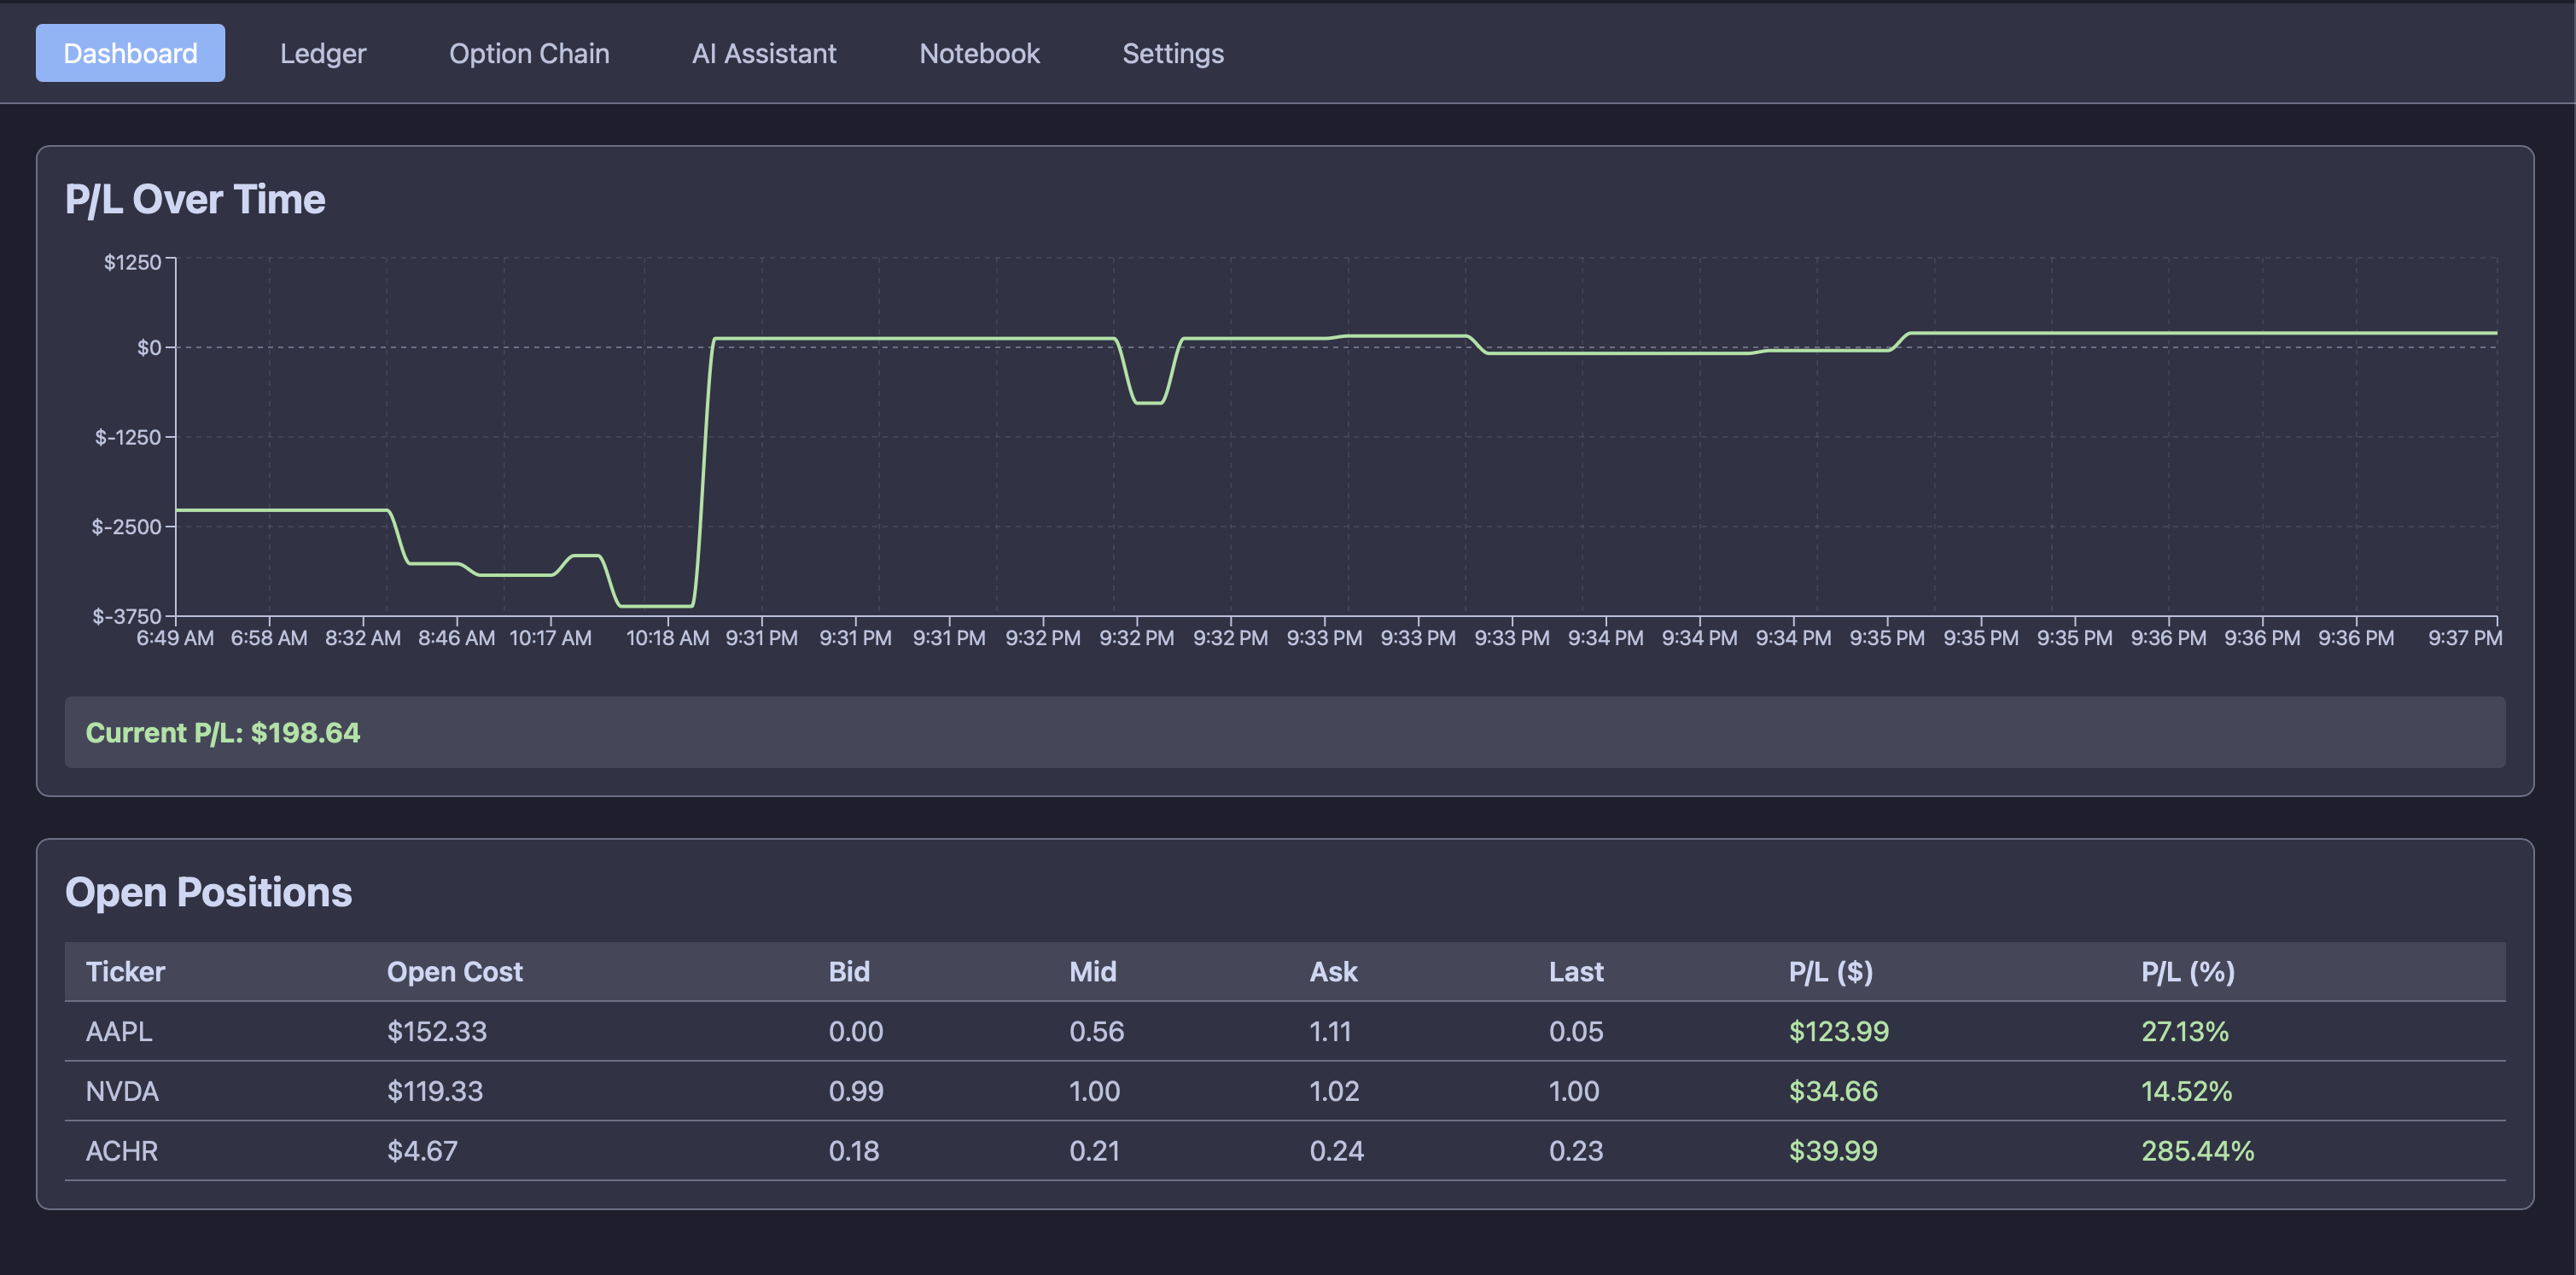Click AAPL last value 0.05
The width and height of the screenshot is (2576, 1275).
pos(1576,1031)
